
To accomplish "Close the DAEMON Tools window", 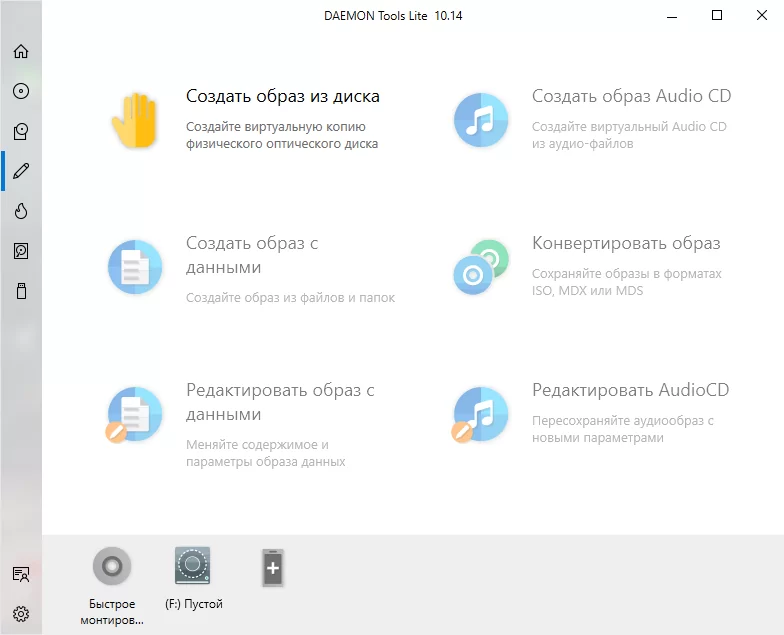I will tap(762, 16).
